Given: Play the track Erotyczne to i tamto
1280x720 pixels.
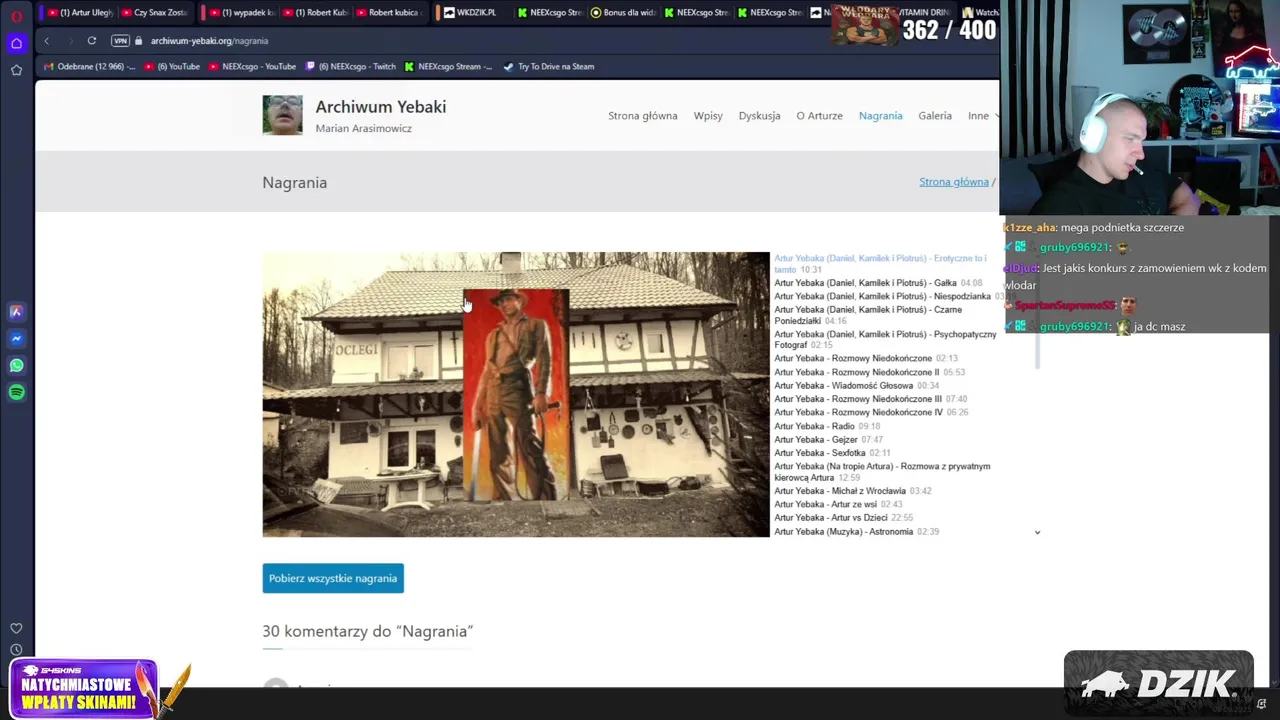Looking at the screenshot, I should pyautogui.click(x=880, y=264).
